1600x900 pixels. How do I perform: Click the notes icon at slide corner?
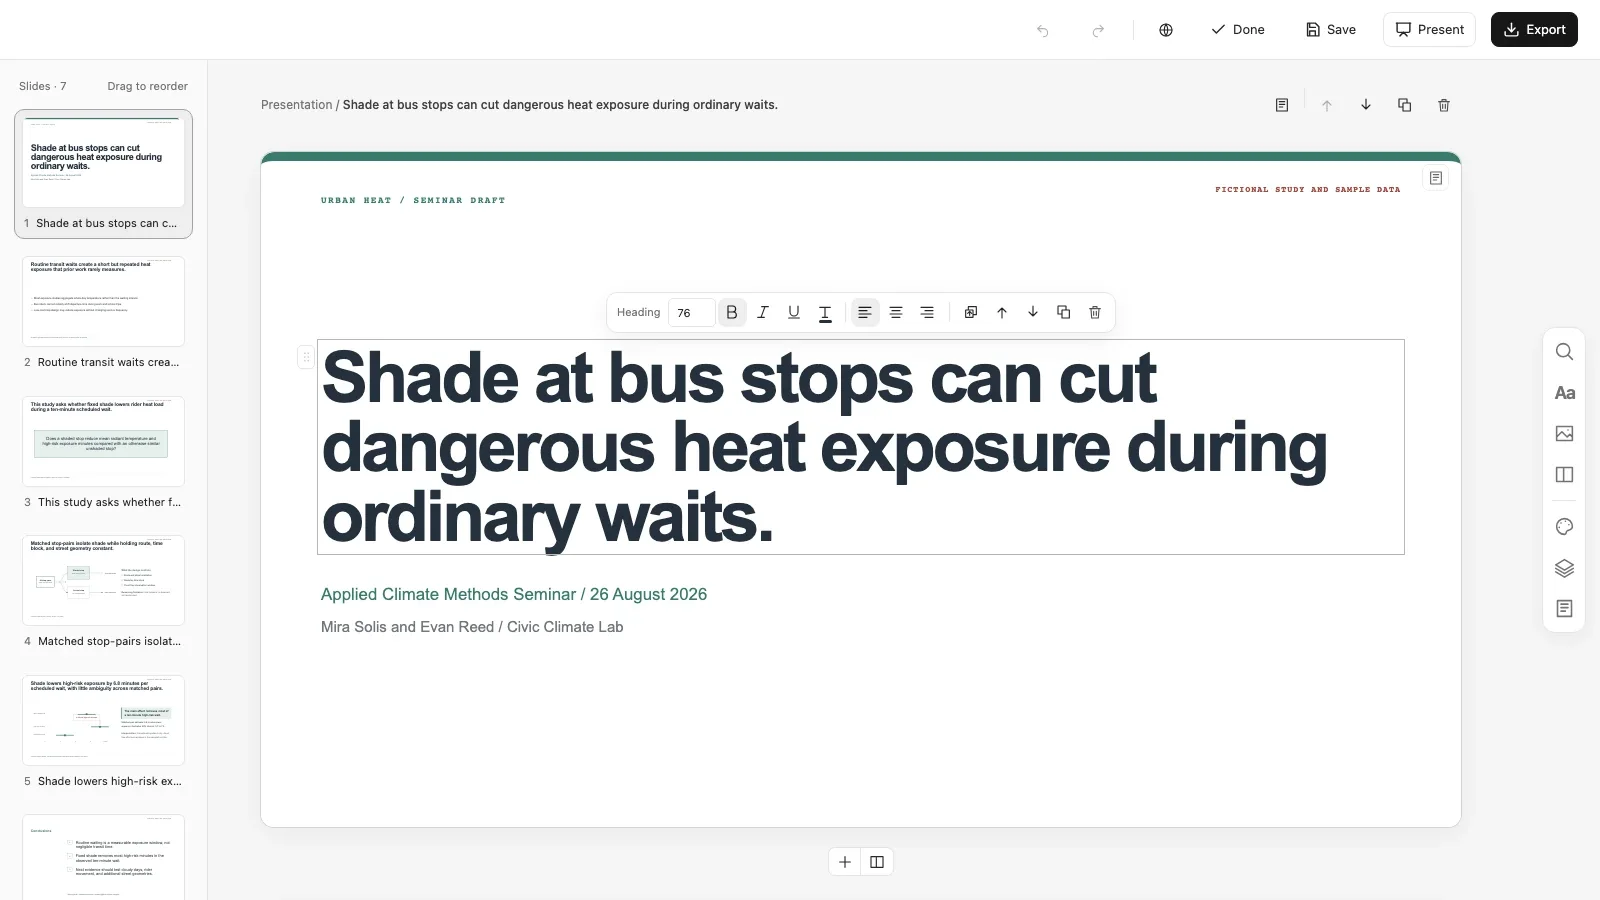1436,178
